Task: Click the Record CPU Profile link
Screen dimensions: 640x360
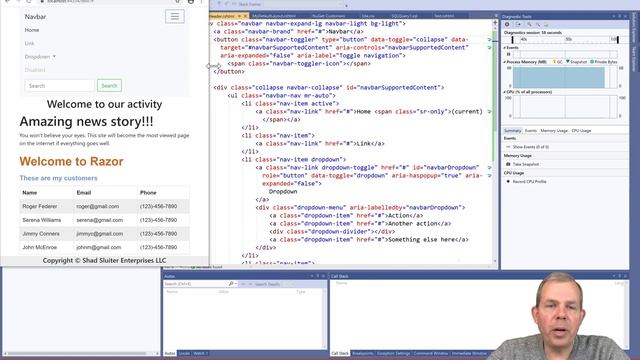Action: pos(529,182)
